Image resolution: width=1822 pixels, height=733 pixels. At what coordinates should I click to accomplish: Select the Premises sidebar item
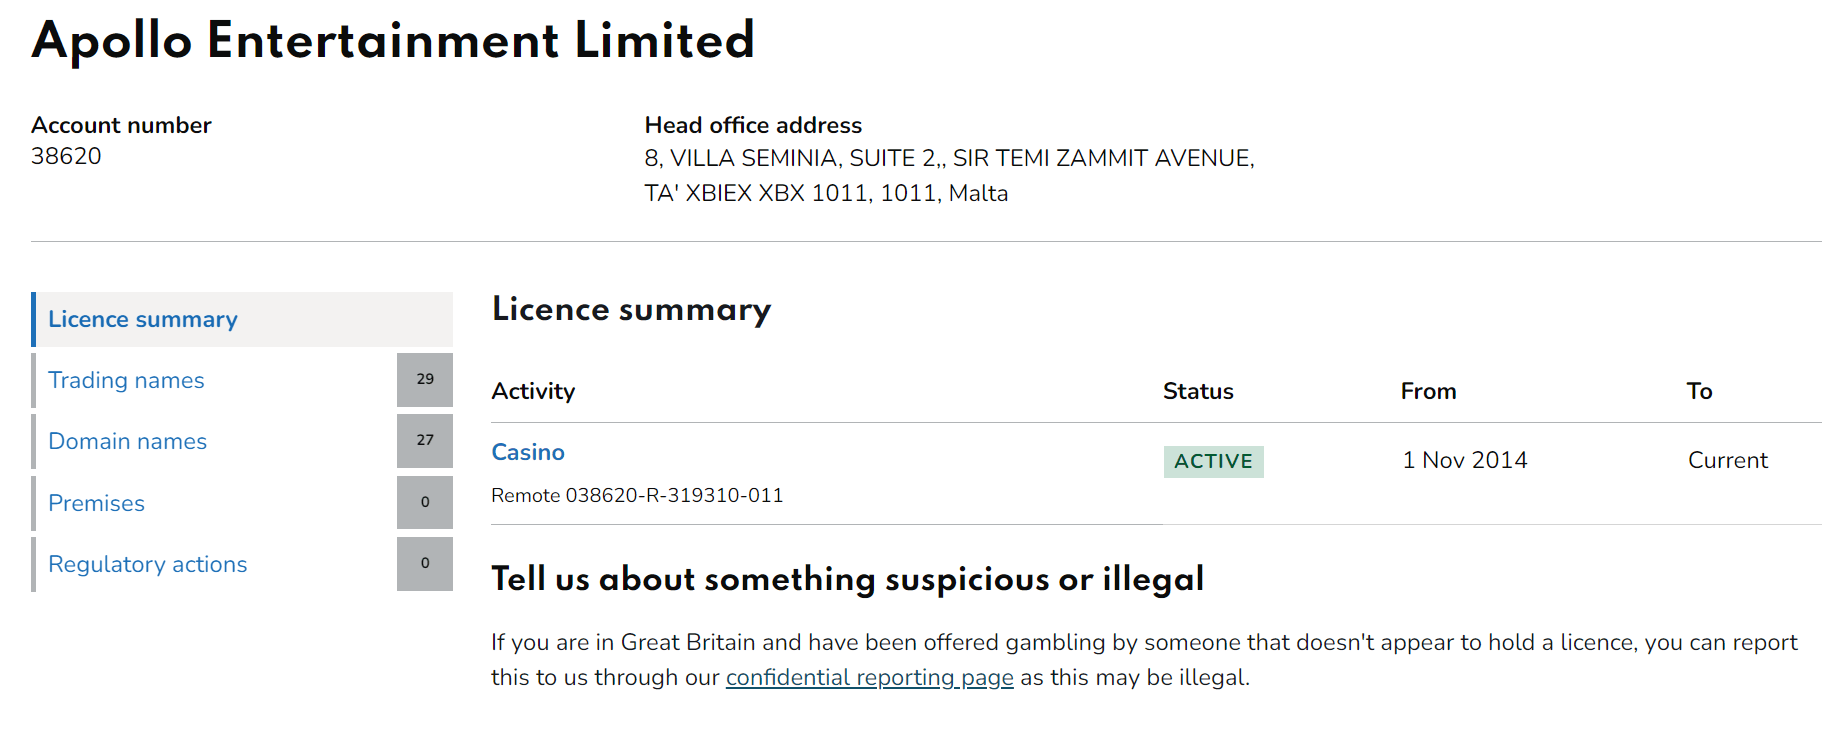[96, 503]
